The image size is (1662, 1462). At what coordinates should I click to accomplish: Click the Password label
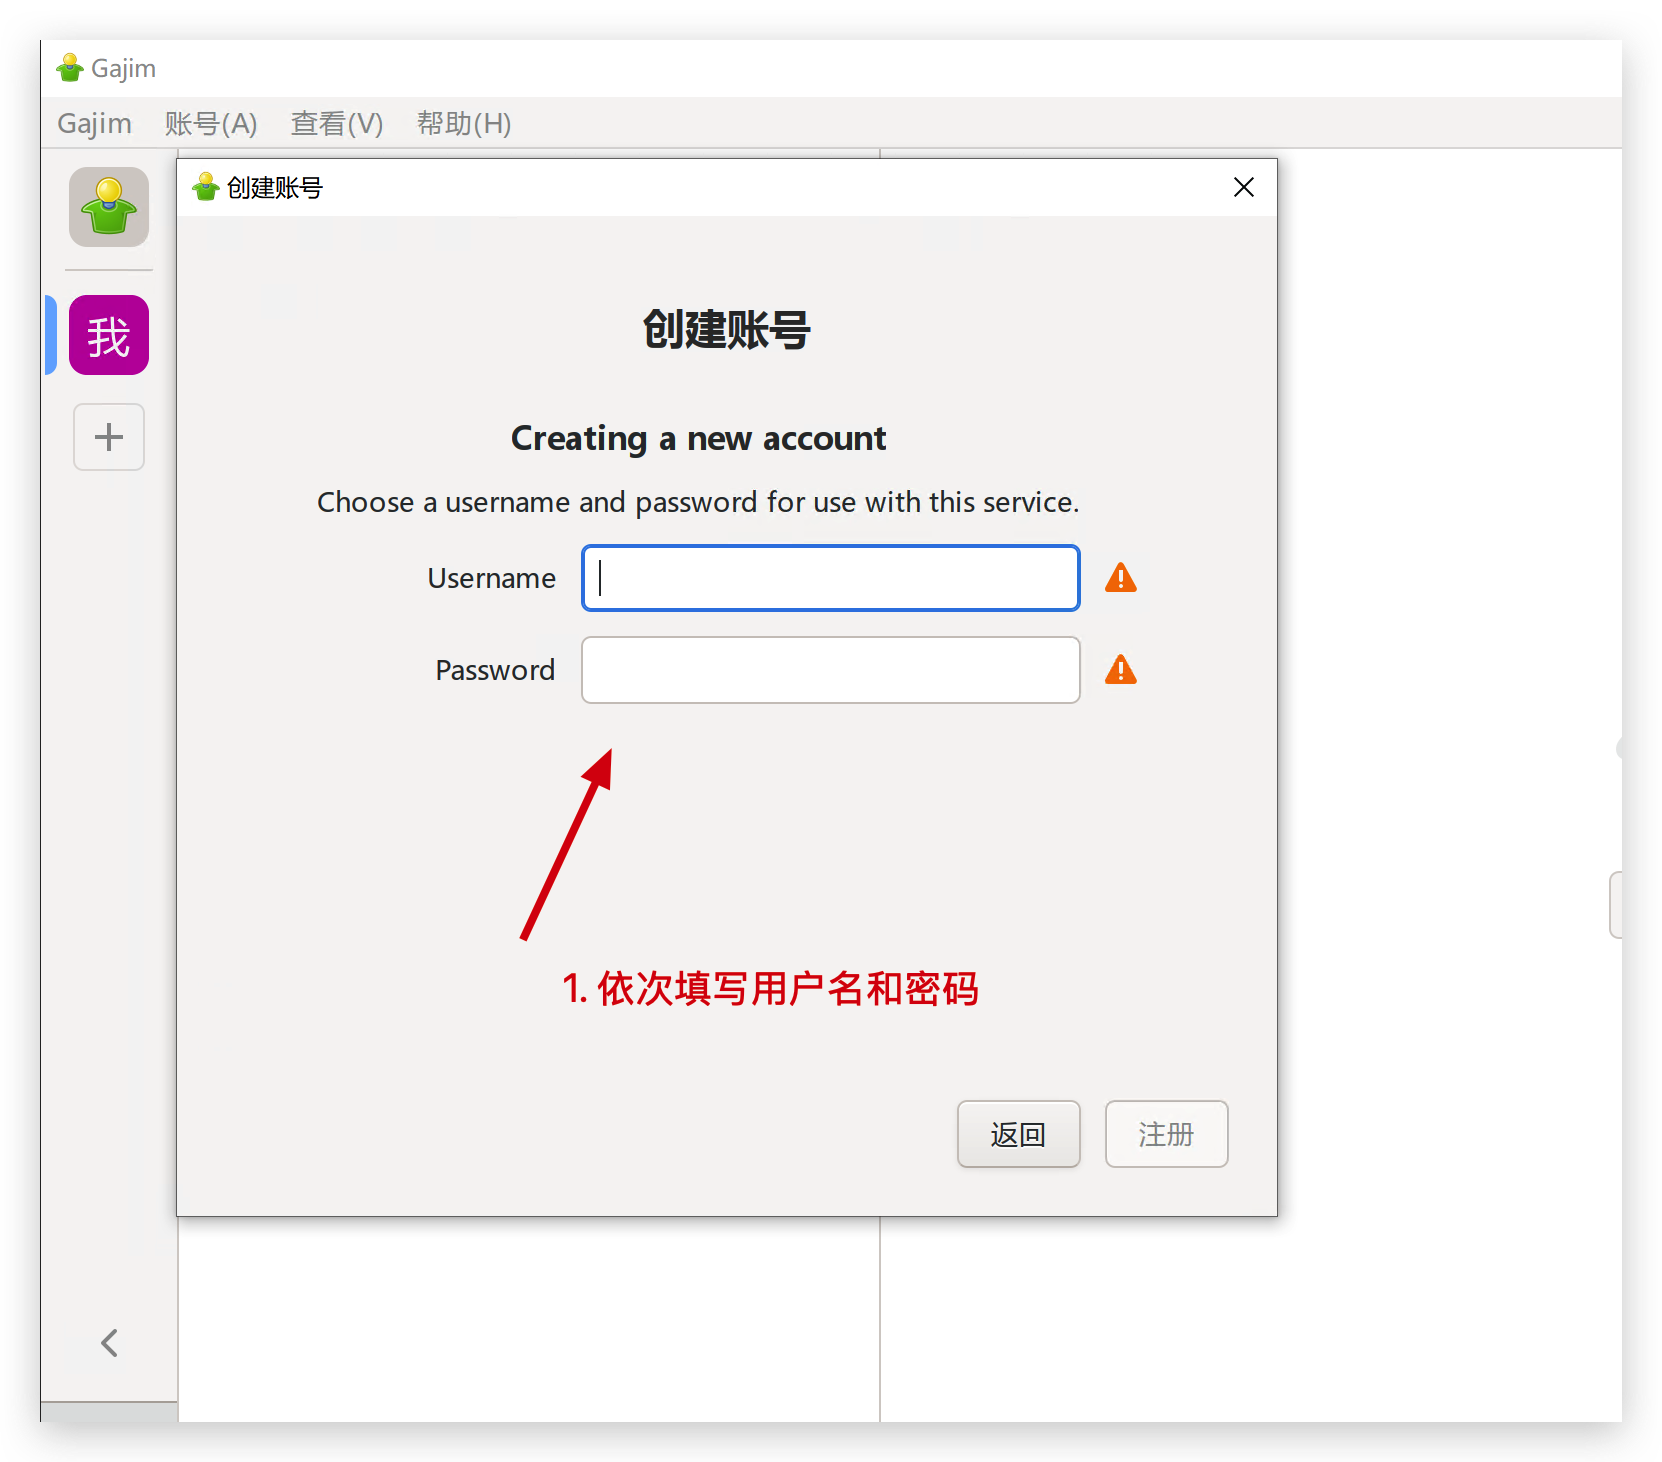[x=495, y=670]
